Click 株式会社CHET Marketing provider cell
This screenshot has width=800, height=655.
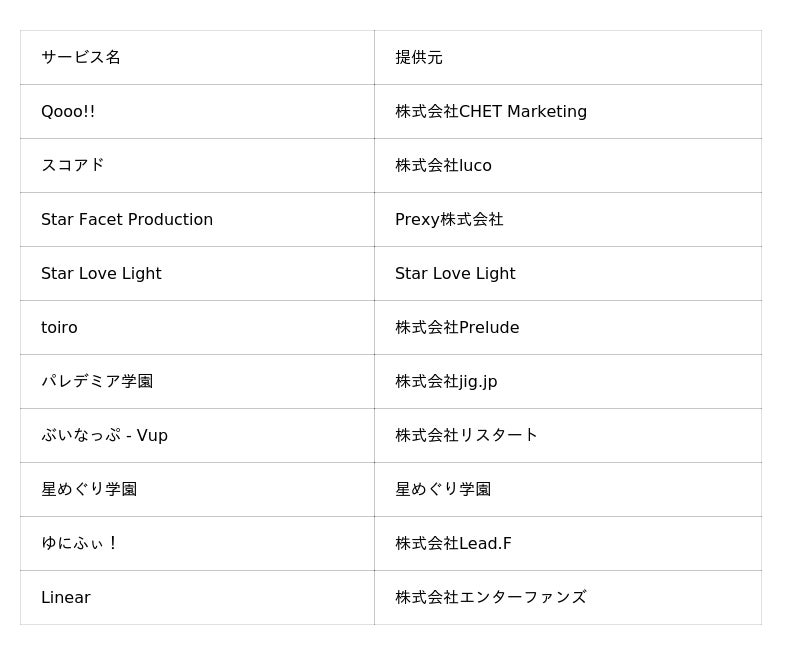[x=491, y=111]
